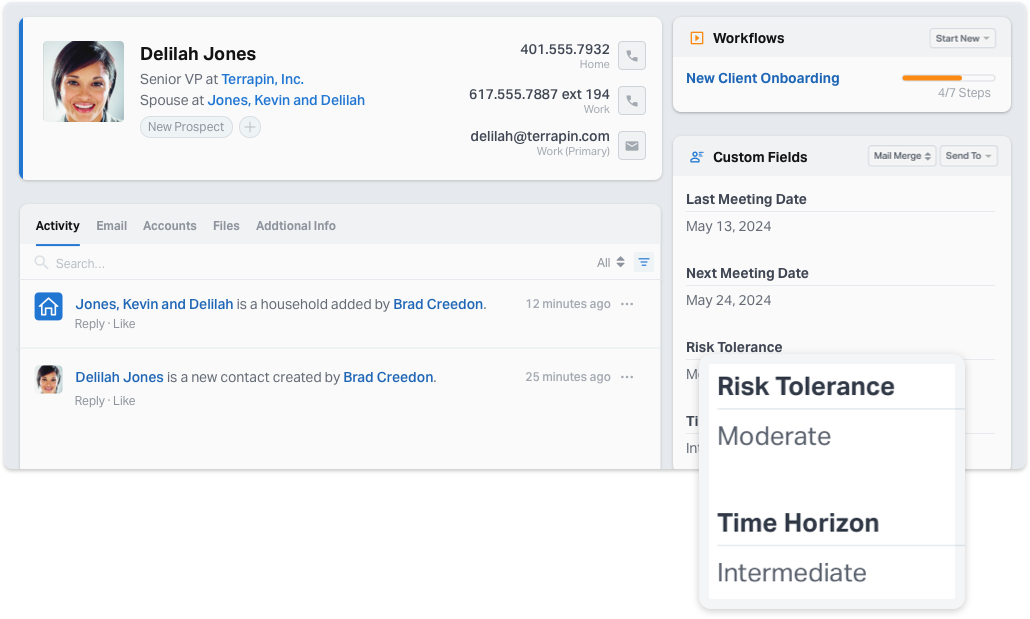The image size is (1030, 619).
Task: Click the New Prospect tag
Action: [186, 127]
